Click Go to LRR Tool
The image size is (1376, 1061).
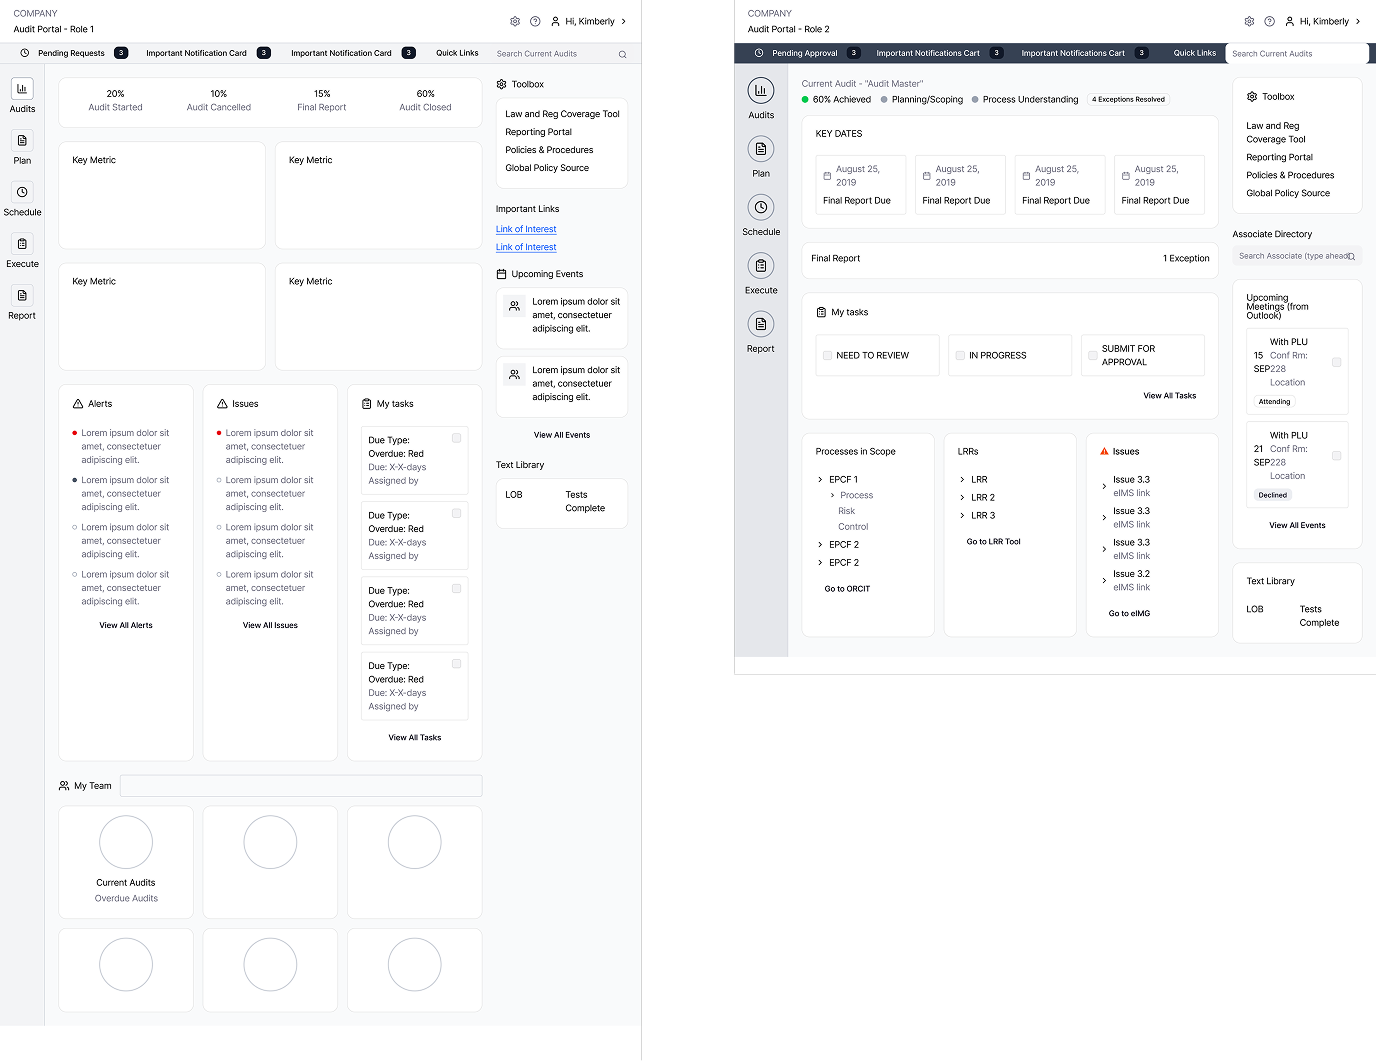993,542
